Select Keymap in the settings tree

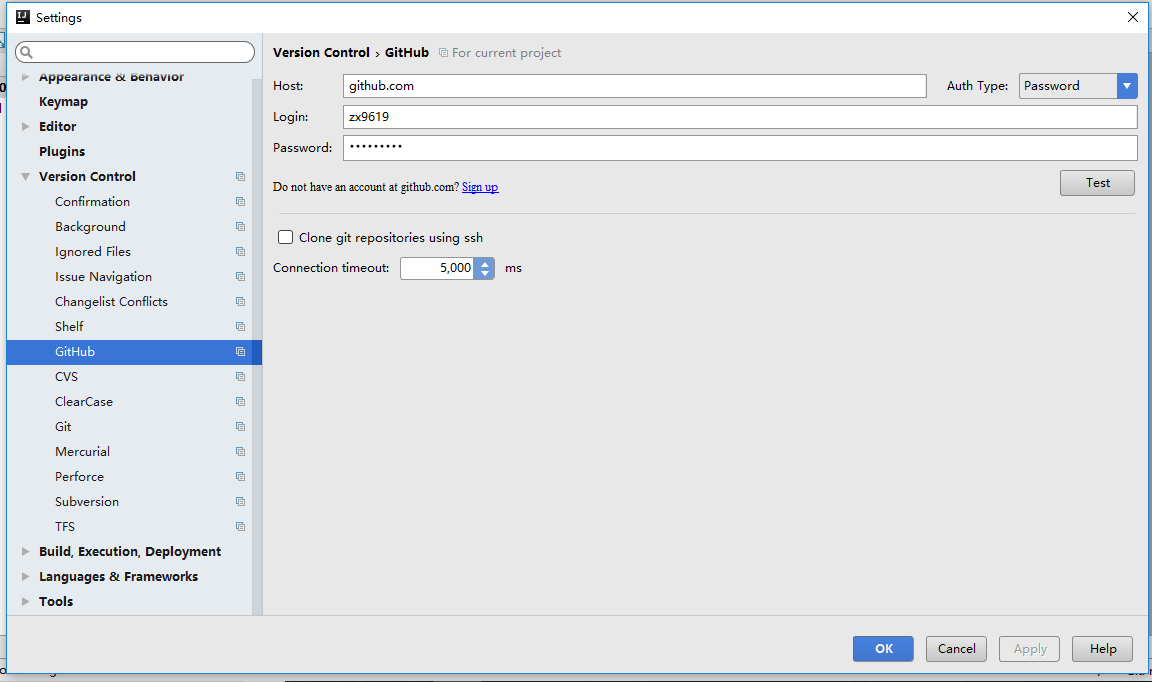point(63,102)
